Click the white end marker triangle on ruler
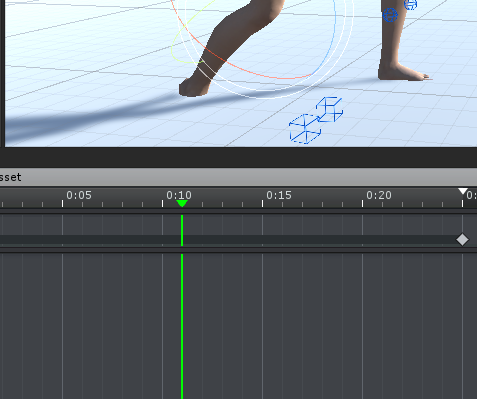The width and height of the screenshot is (477, 399). (x=463, y=191)
